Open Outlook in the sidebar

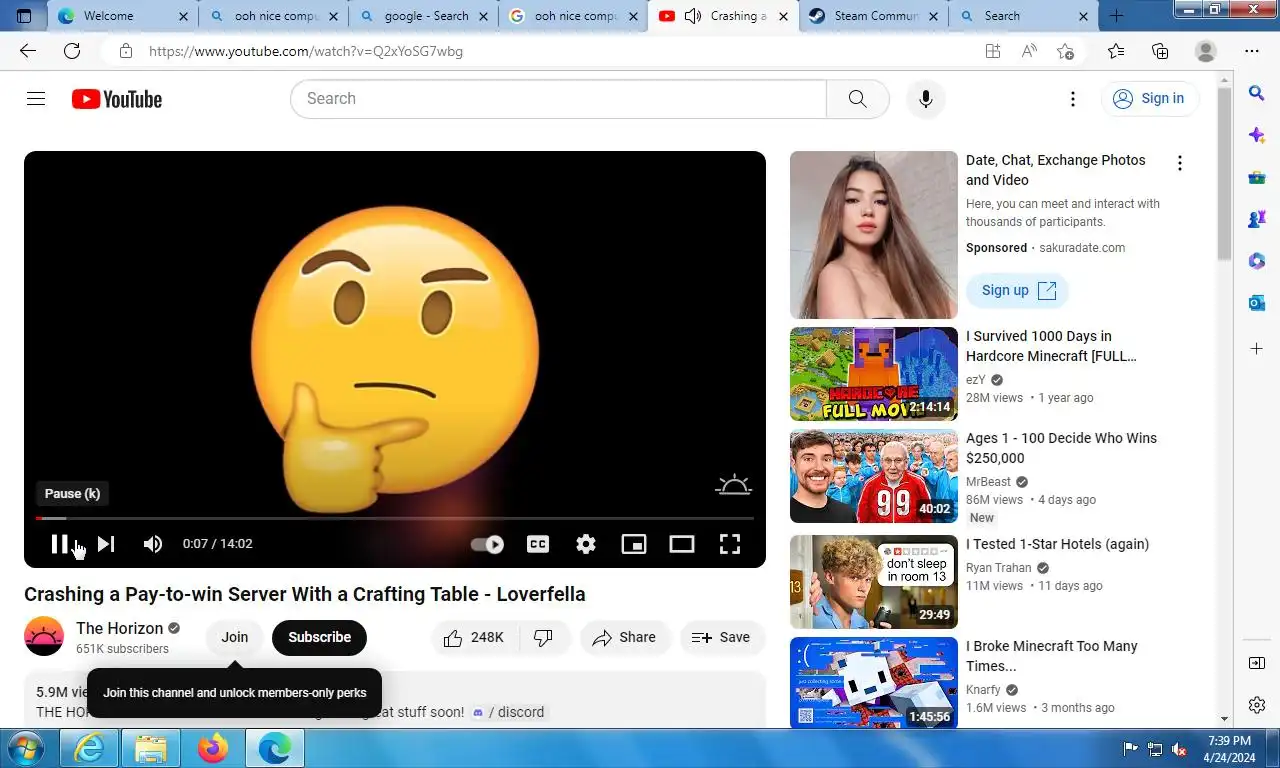coord(1257,303)
